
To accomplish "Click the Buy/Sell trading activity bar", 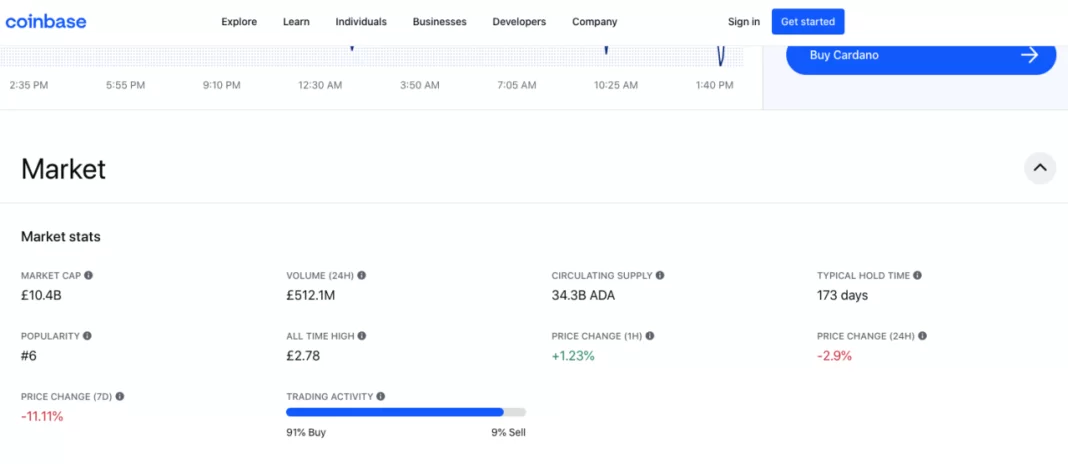I will [405, 412].
